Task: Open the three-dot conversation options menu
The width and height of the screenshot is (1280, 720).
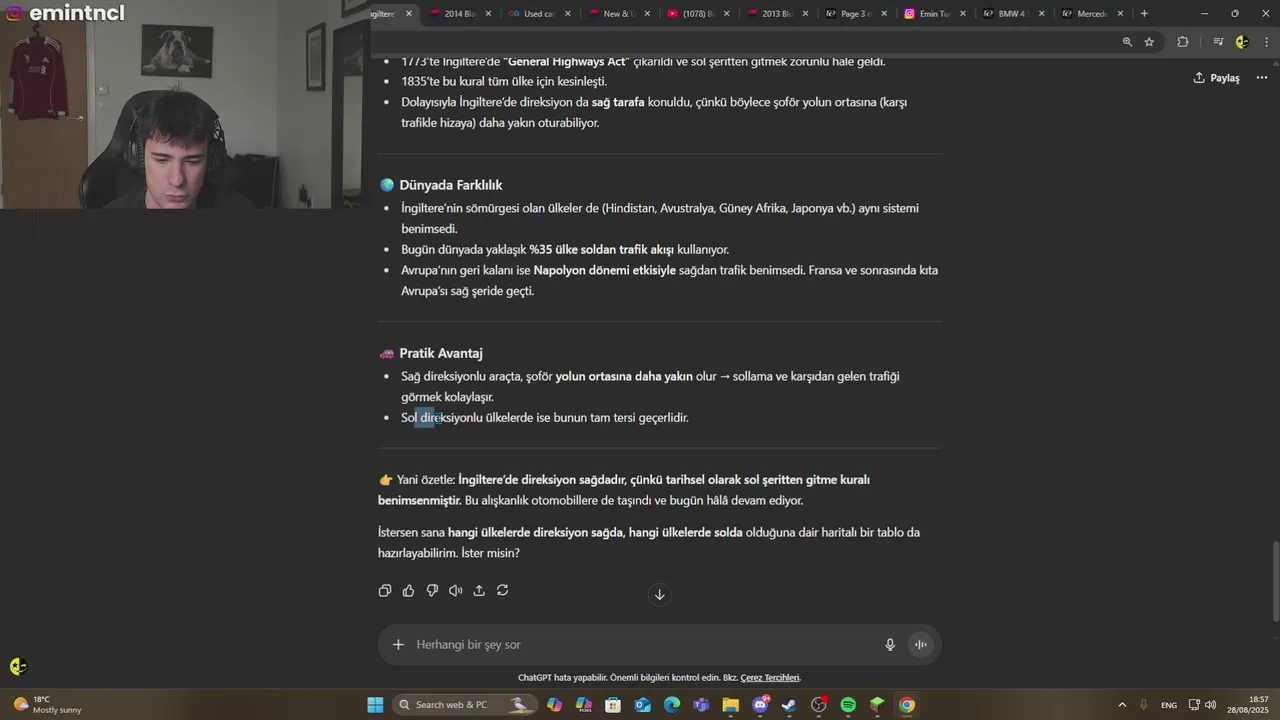Action: pos(1262,78)
